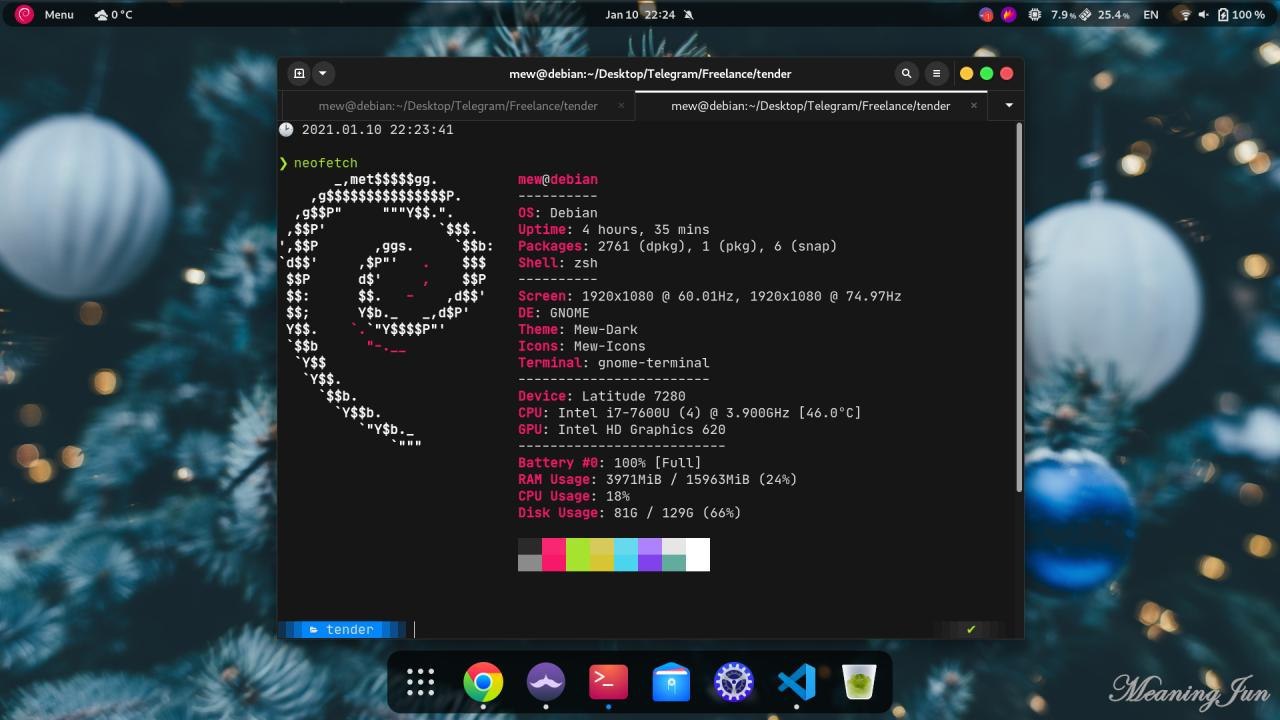Open the battery 100 % indicator
This screenshot has width=1280, height=720.
point(1241,15)
